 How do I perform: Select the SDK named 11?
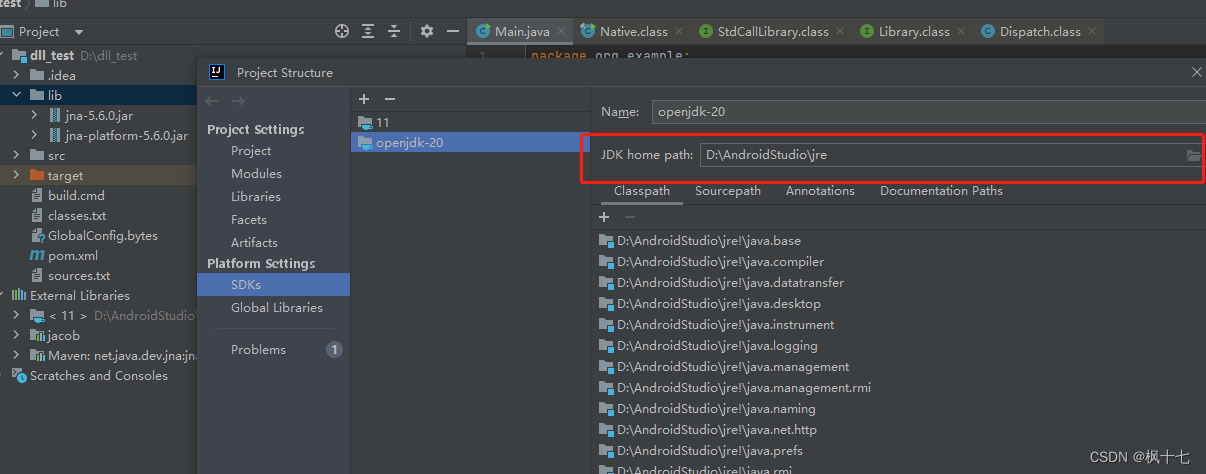(x=470, y=122)
